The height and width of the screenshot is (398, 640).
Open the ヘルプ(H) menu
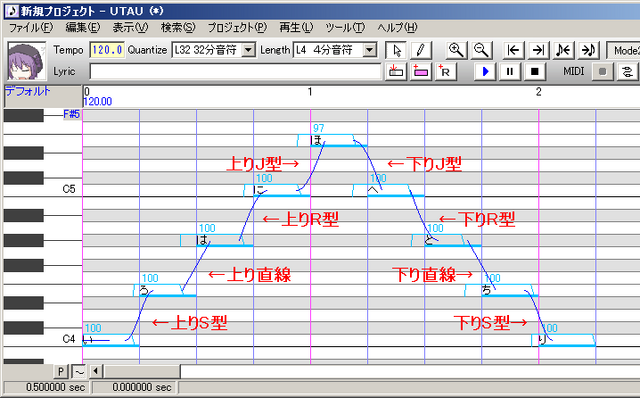[397, 28]
